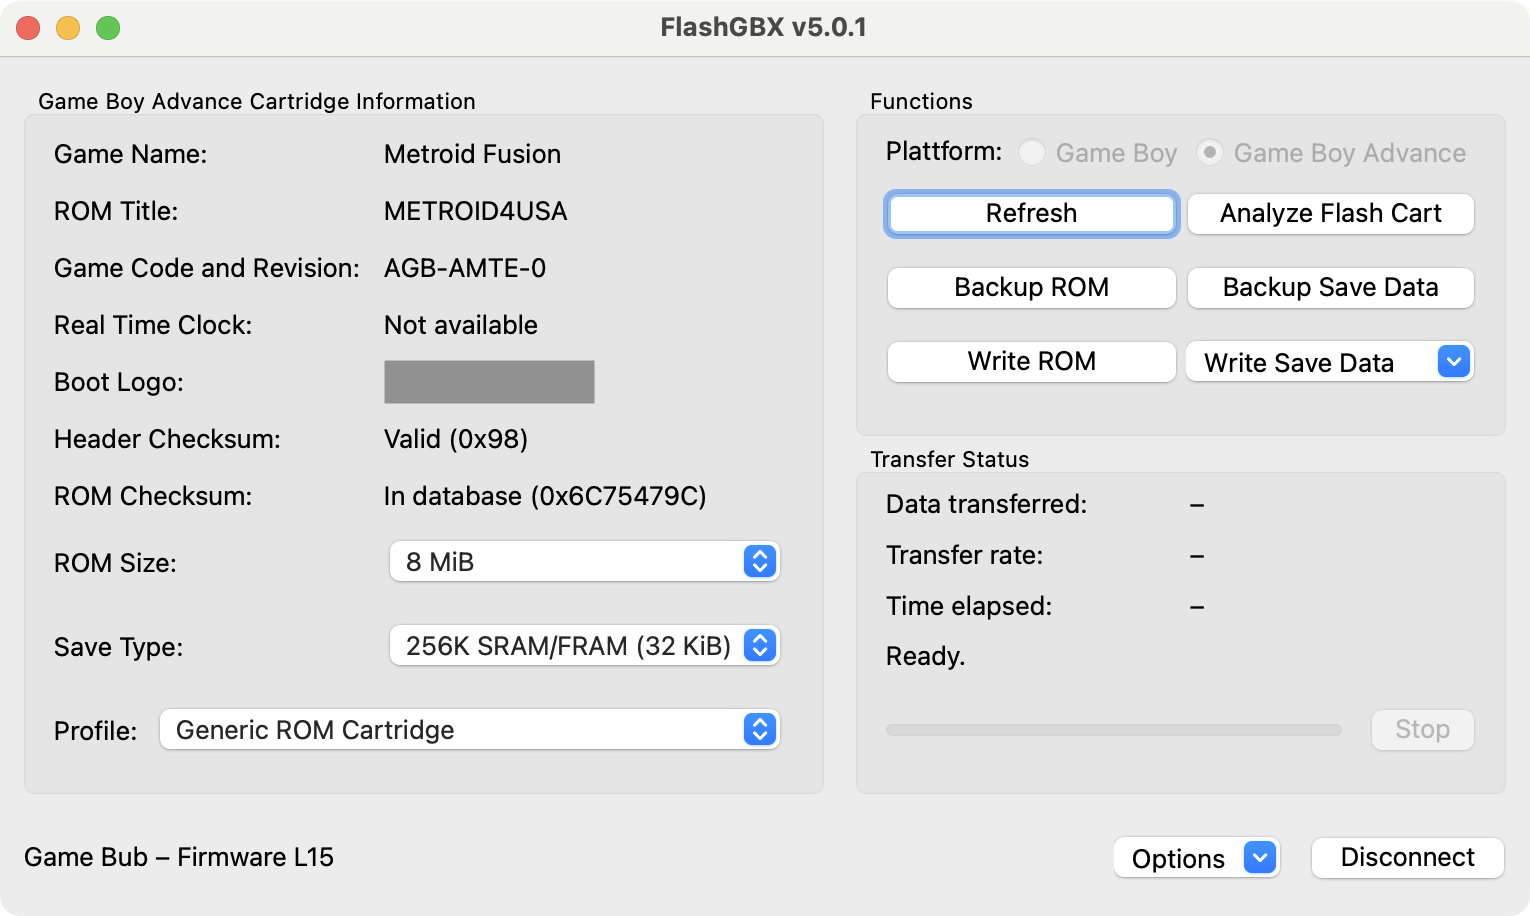The width and height of the screenshot is (1530, 916).
Task: Click the Game Bub – Firmware L15 status text
Action: [x=179, y=857]
